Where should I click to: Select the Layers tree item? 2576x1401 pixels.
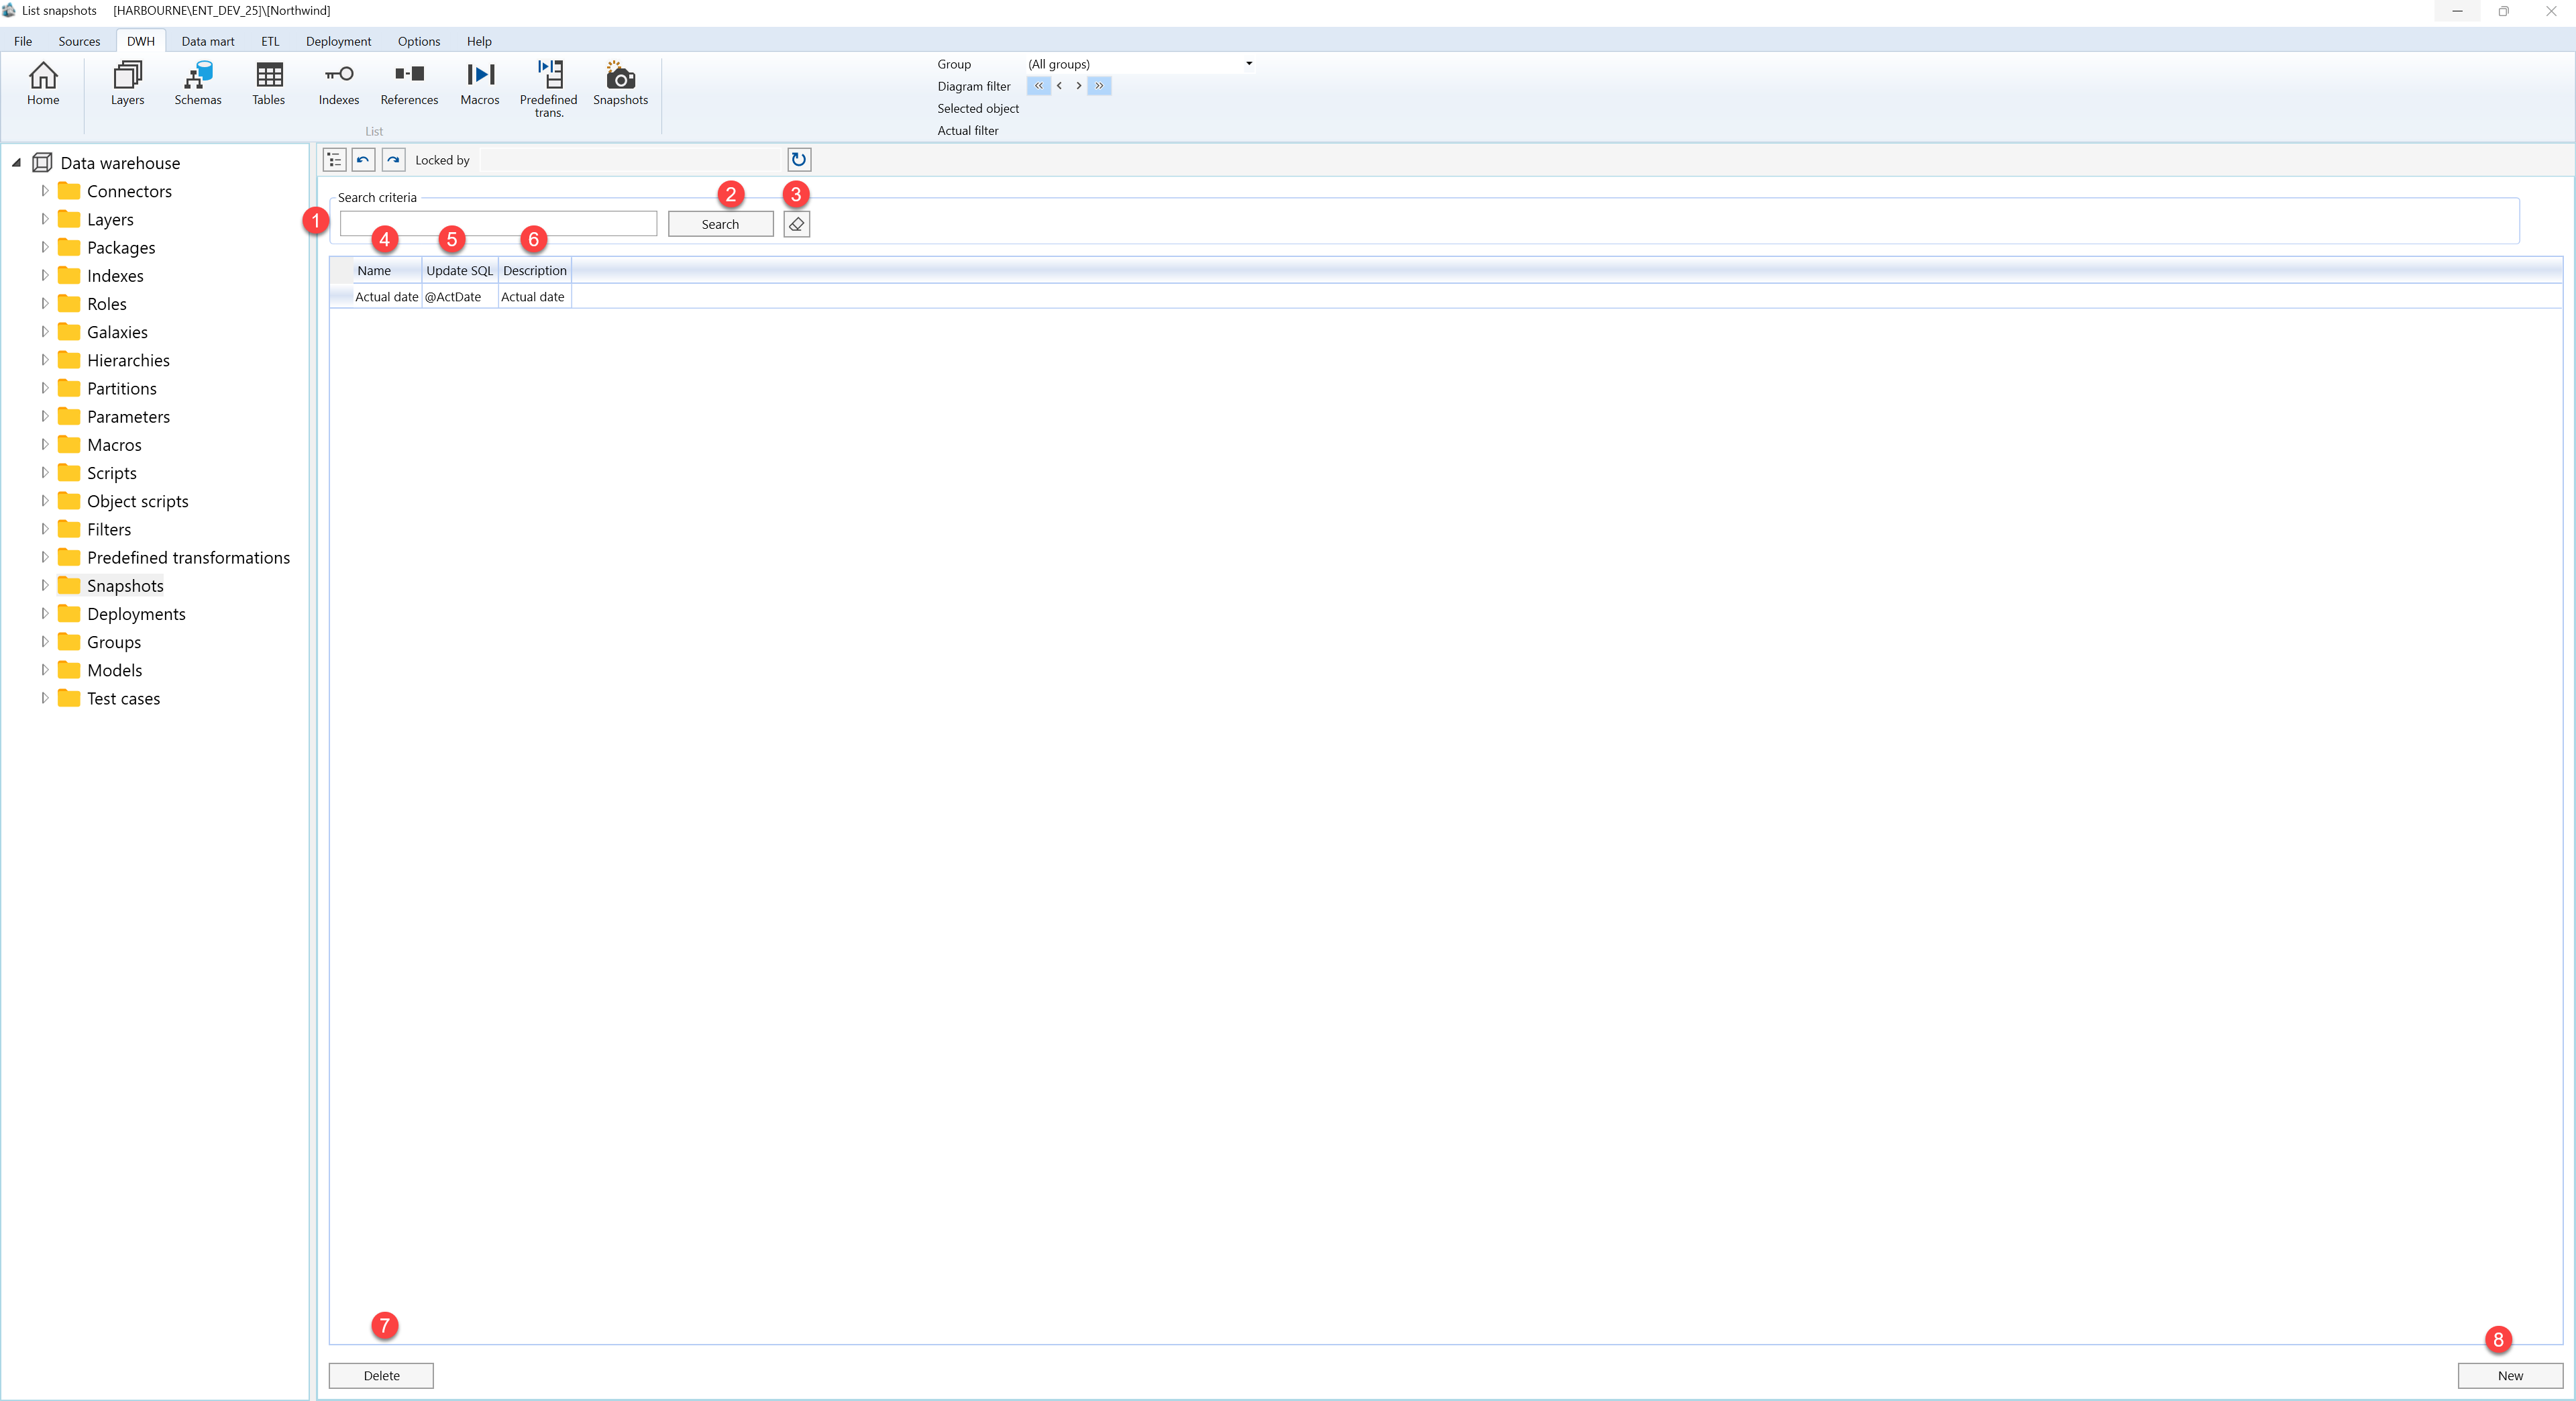point(110,219)
